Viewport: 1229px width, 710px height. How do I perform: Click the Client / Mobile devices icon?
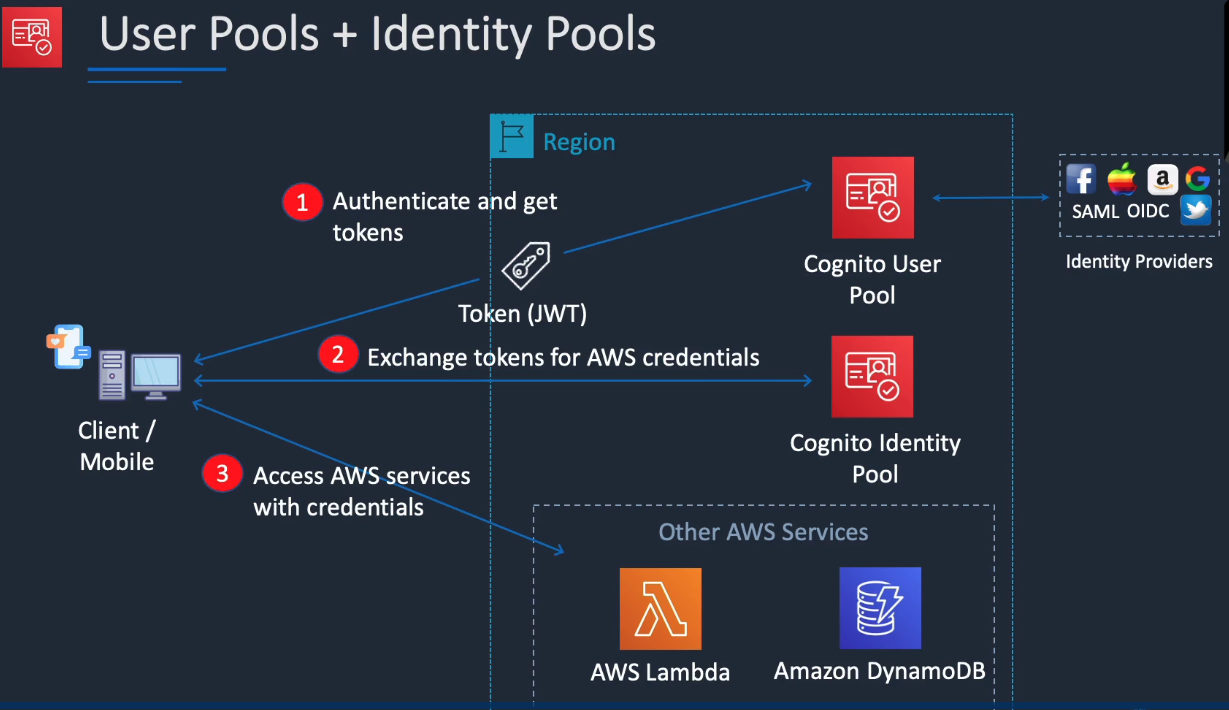pos(113,362)
